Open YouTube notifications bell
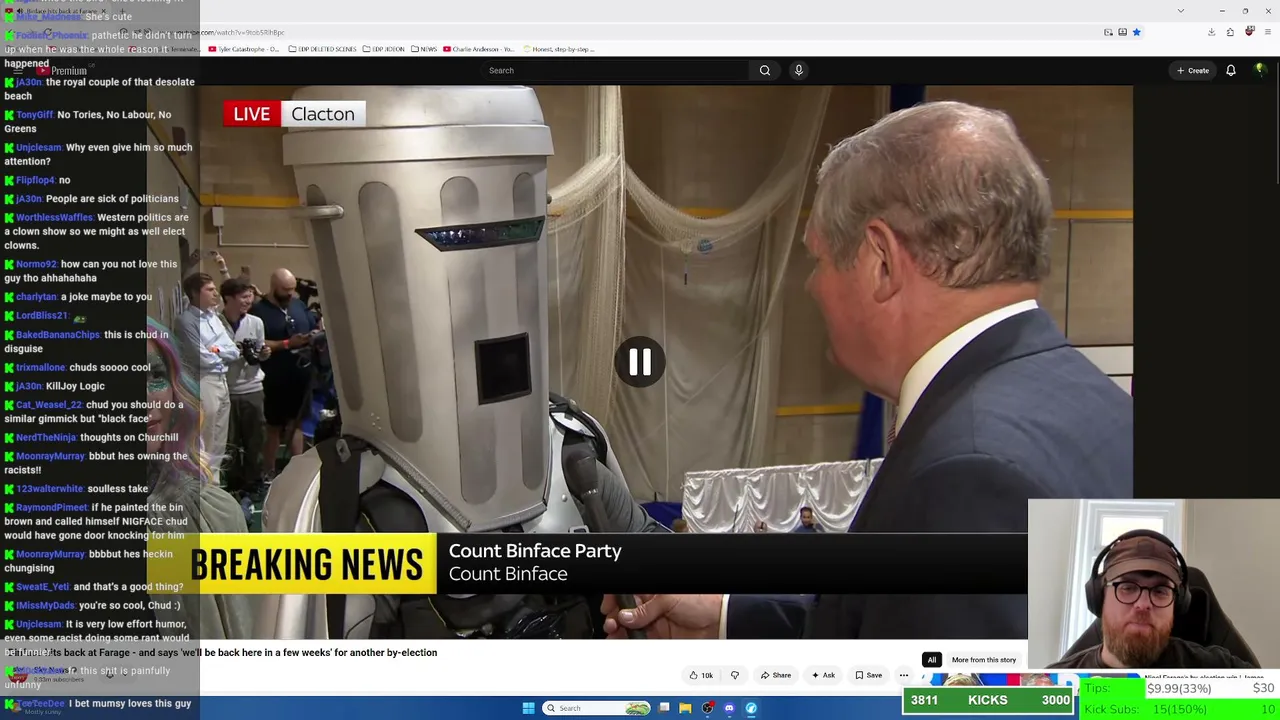This screenshot has height=720, width=1280. pos(1231,70)
